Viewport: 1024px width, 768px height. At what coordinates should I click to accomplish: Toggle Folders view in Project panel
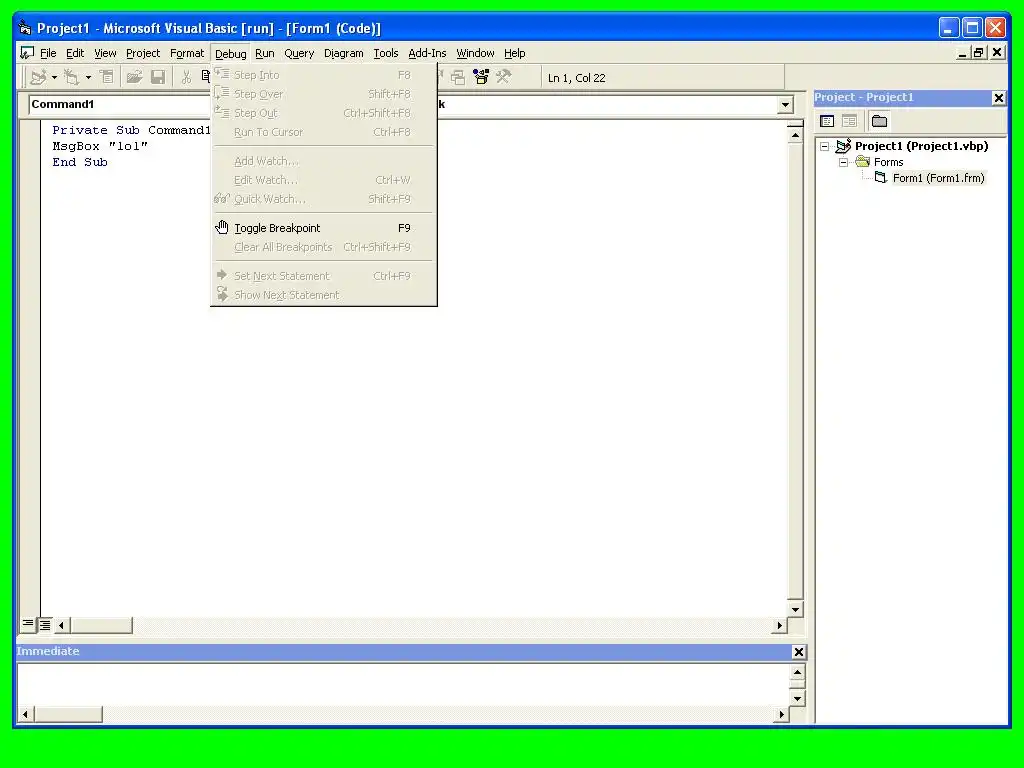coord(879,121)
